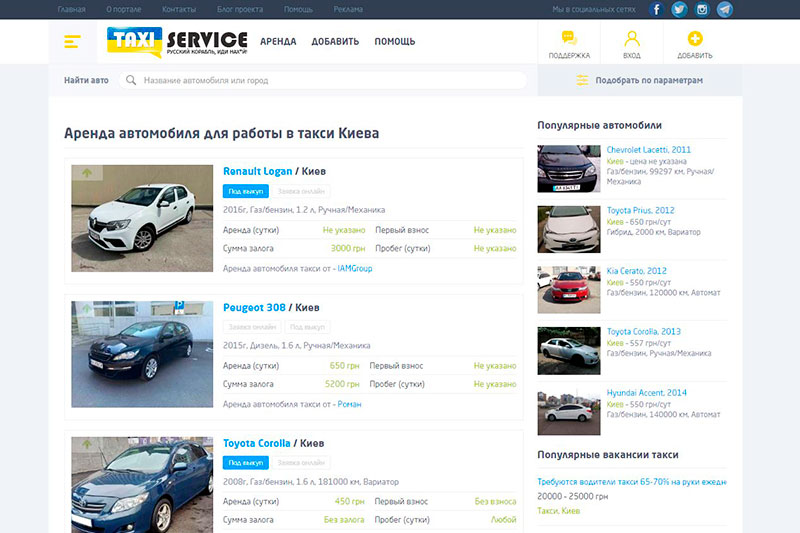Open Контакты in the top bar
Viewport: 800px width, 533px height.
pyautogui.click(x=179, y=9)
